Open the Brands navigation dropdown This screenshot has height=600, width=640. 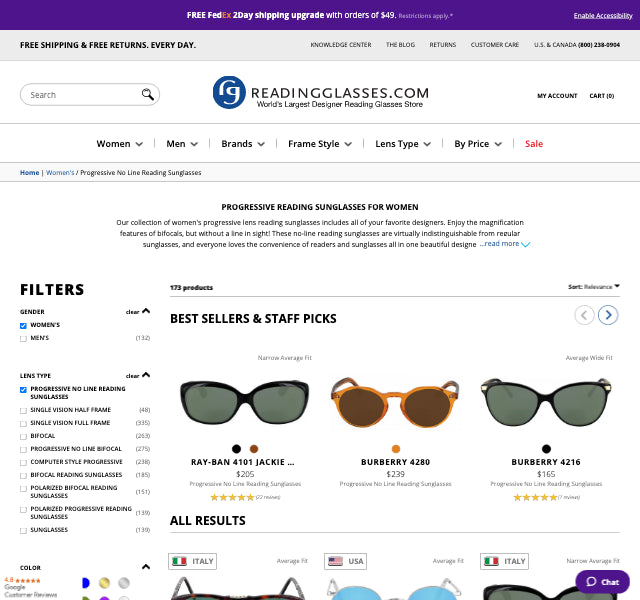243,144
